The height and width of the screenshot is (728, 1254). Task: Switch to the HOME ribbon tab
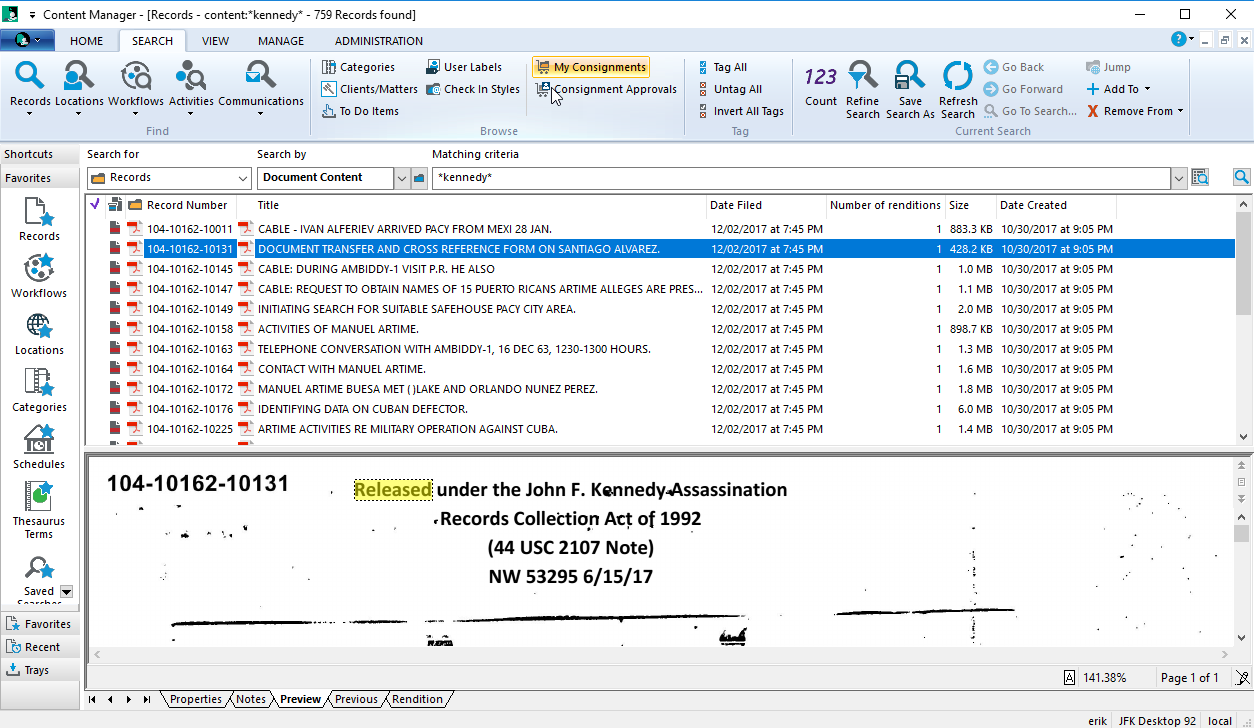point(87,41)
